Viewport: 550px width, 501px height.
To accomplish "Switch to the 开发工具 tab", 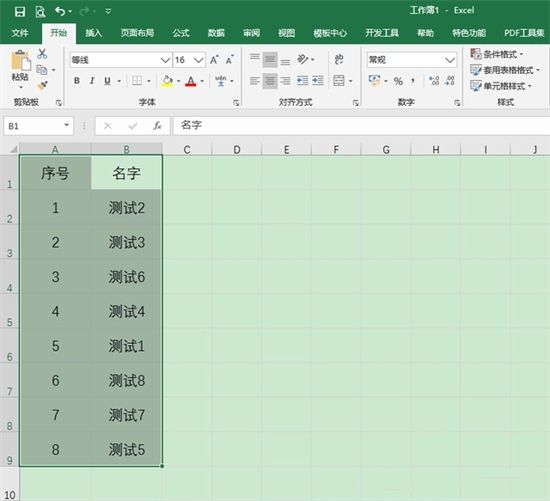I will pos(382,33).
